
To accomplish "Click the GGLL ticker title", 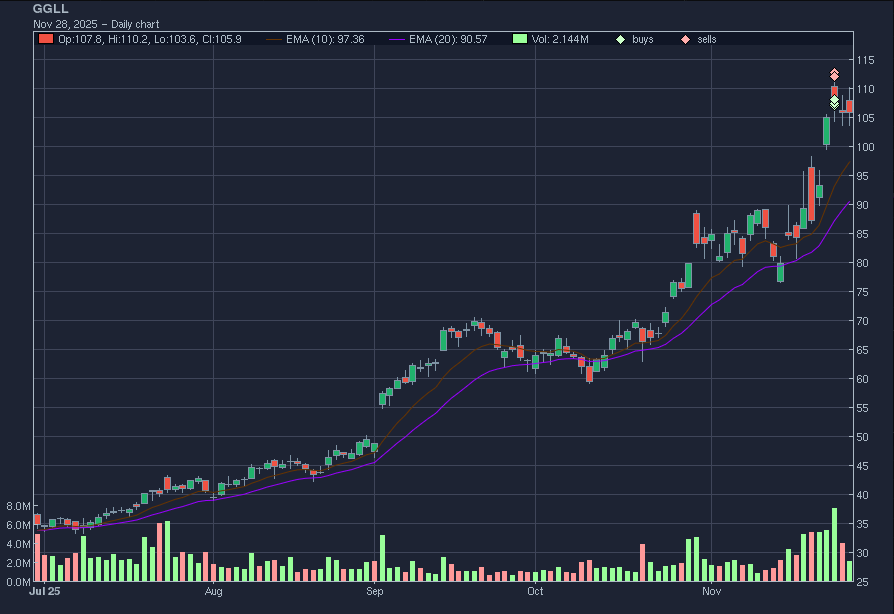I will coord(51,9).
